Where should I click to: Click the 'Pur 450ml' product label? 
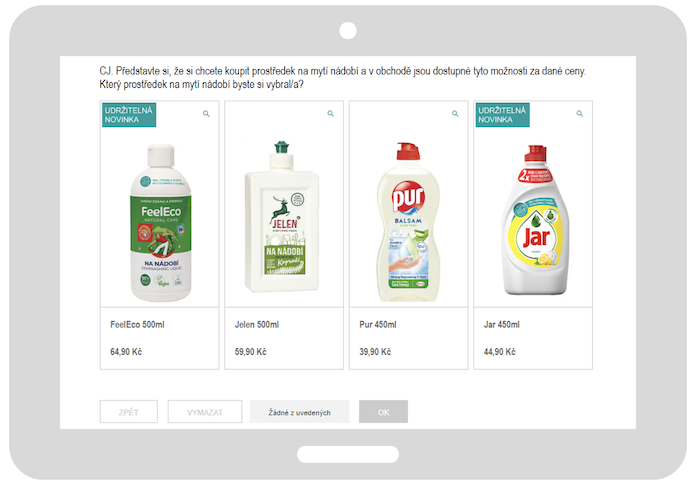pyautogui.click(x=378, y=325)
